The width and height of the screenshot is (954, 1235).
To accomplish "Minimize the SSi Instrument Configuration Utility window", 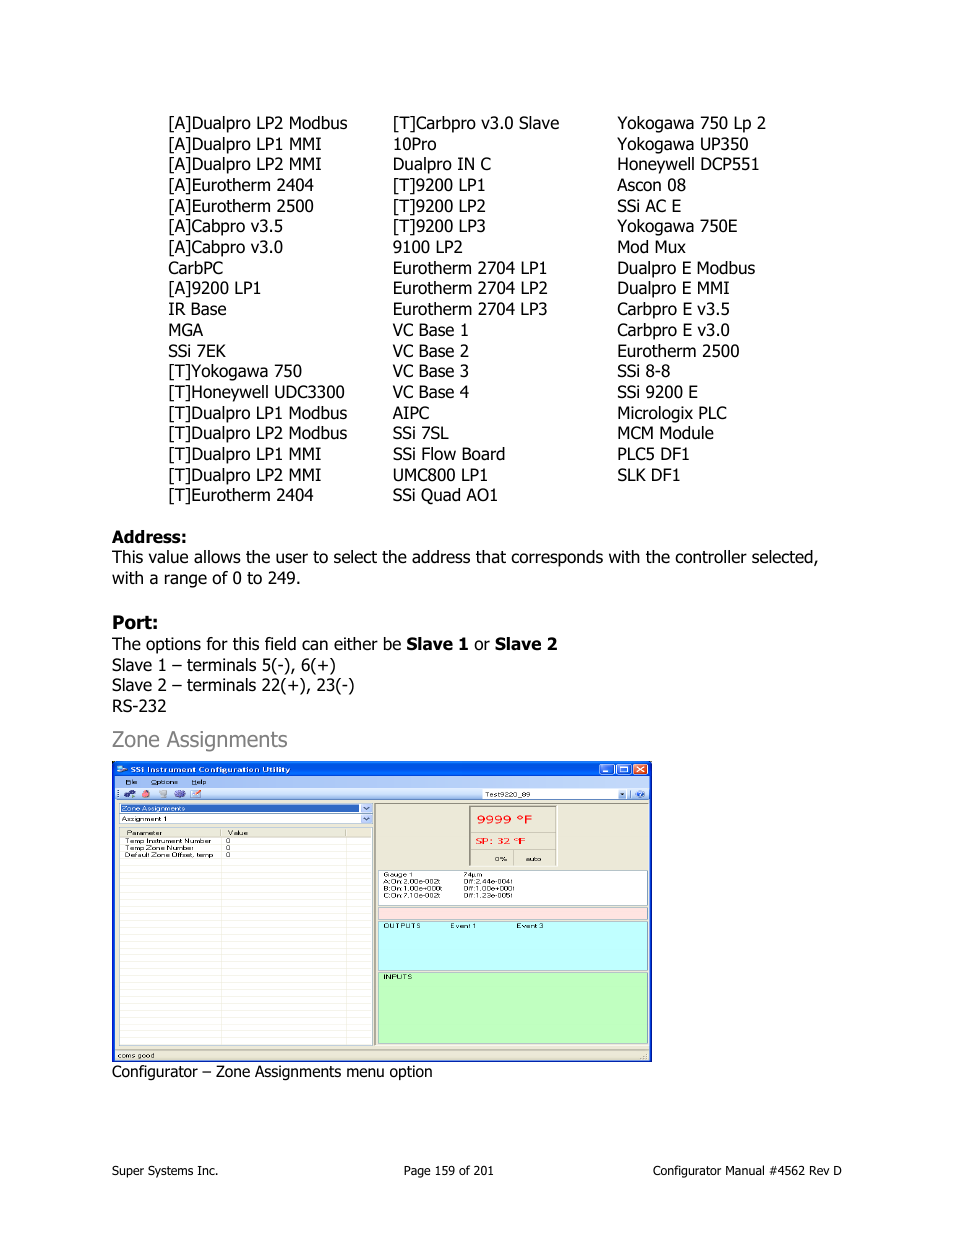I will click(606, 769).
